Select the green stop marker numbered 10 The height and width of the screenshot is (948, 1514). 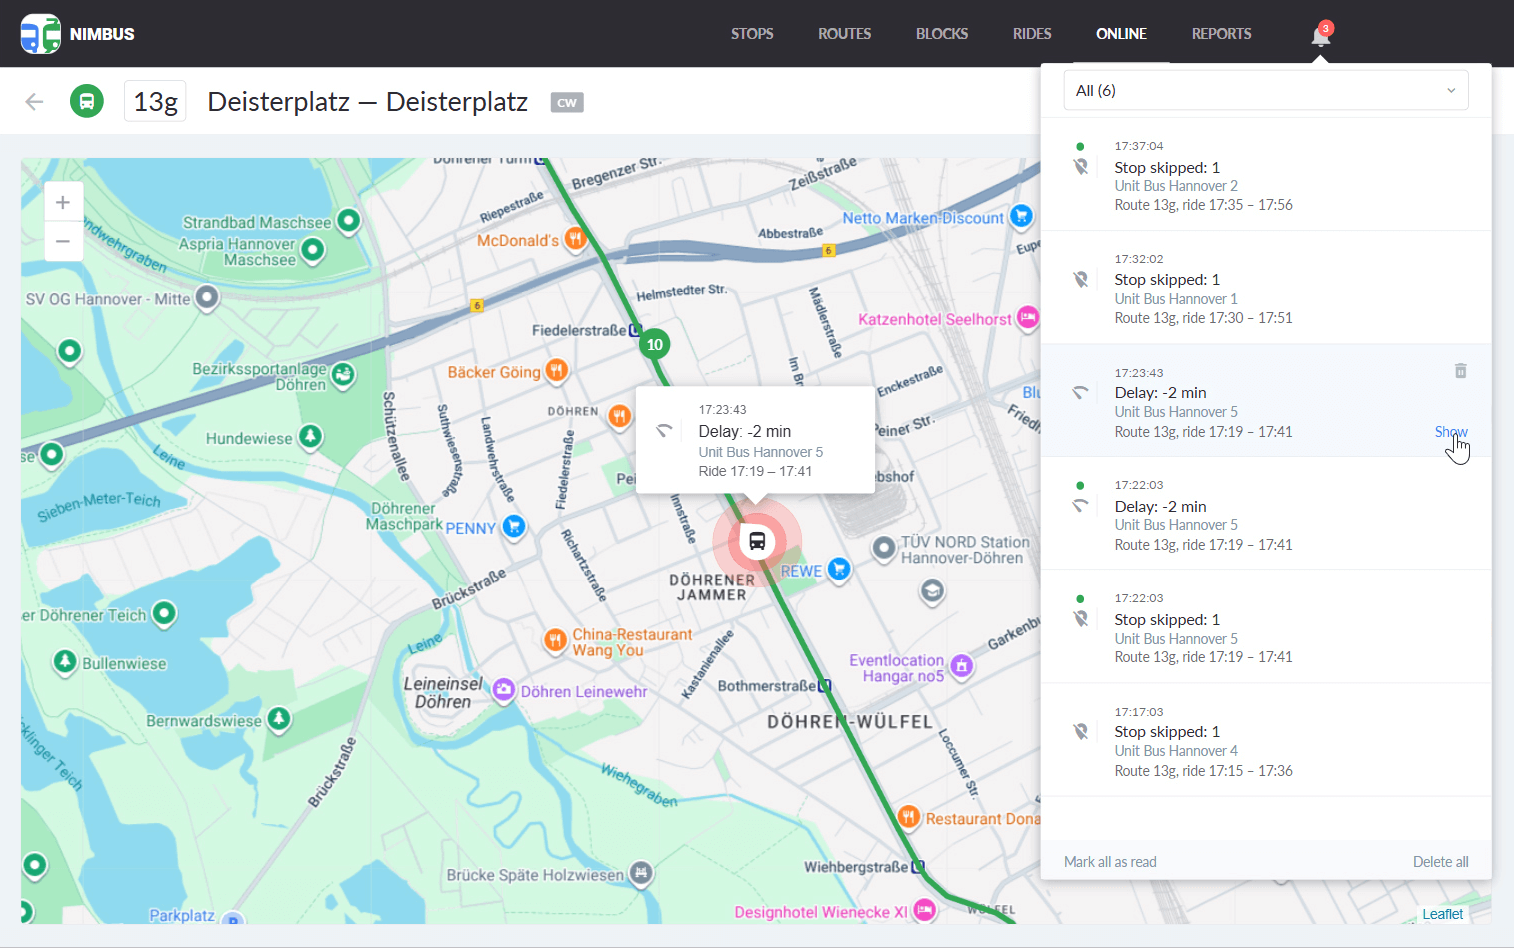654,344
